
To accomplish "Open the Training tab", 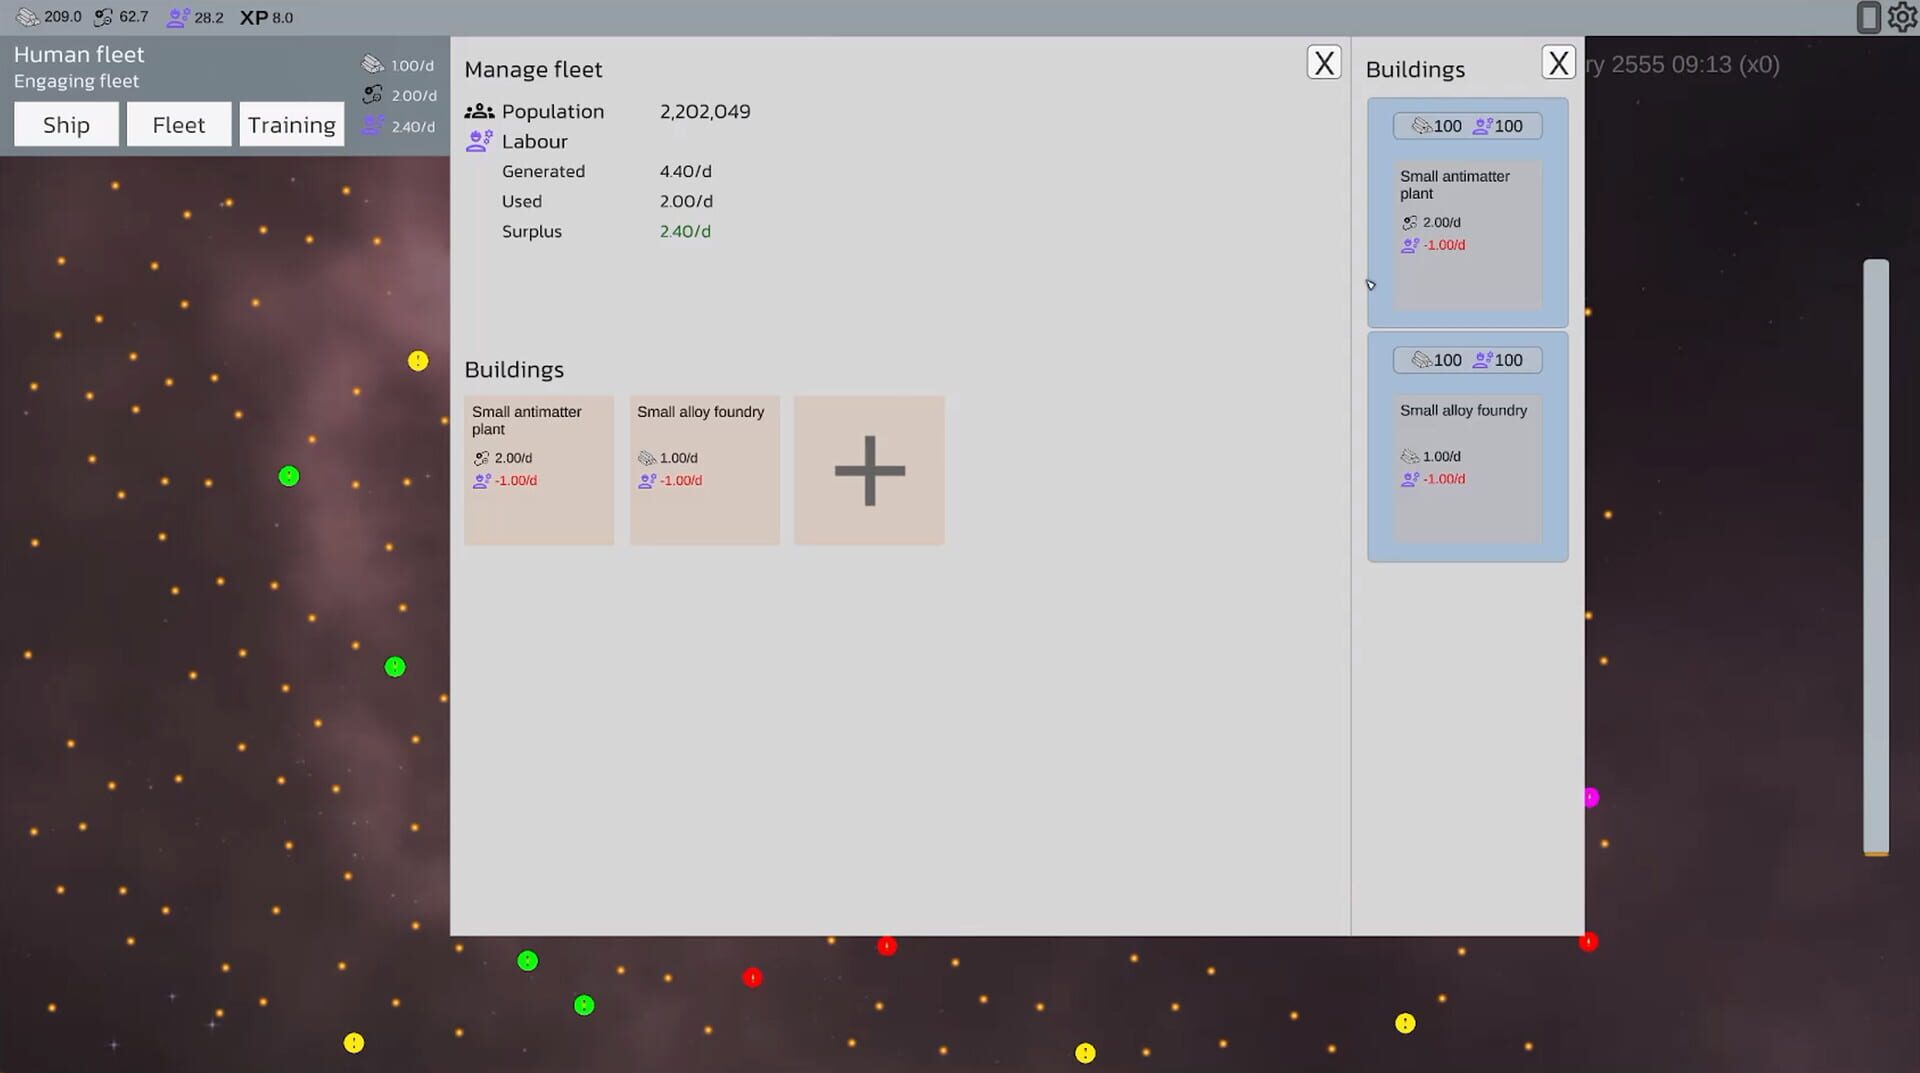I will point(292,124).
